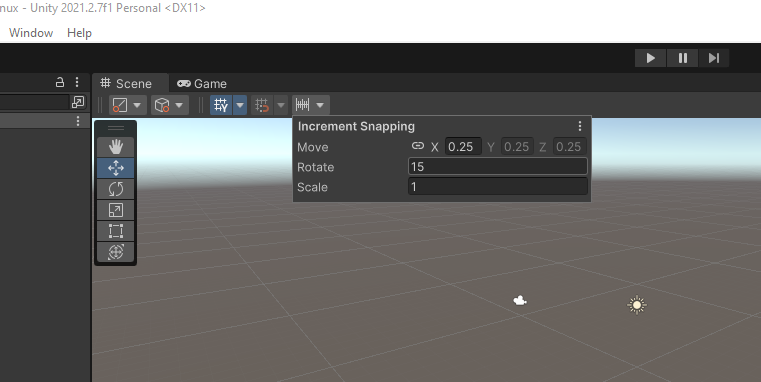The image size is (761, 382).
Task: Open handle rotation dropdown arrow
Action: click(179, 105)
